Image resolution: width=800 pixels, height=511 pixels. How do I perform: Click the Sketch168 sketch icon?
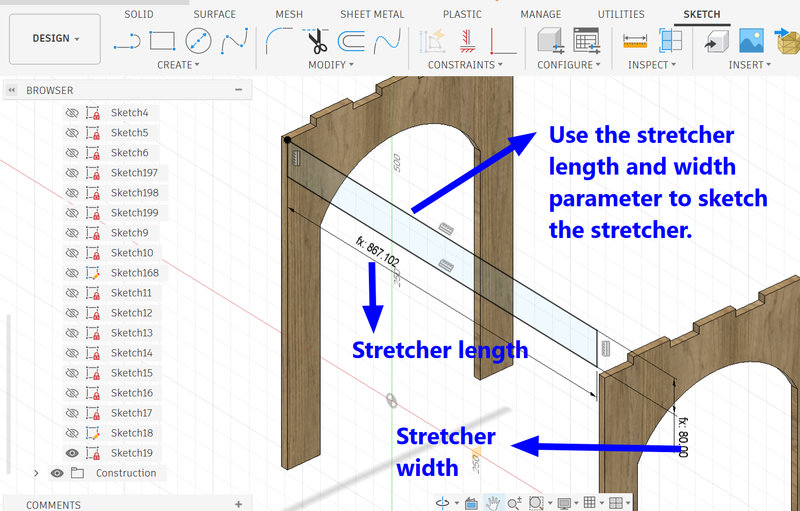tap(93, 273)
